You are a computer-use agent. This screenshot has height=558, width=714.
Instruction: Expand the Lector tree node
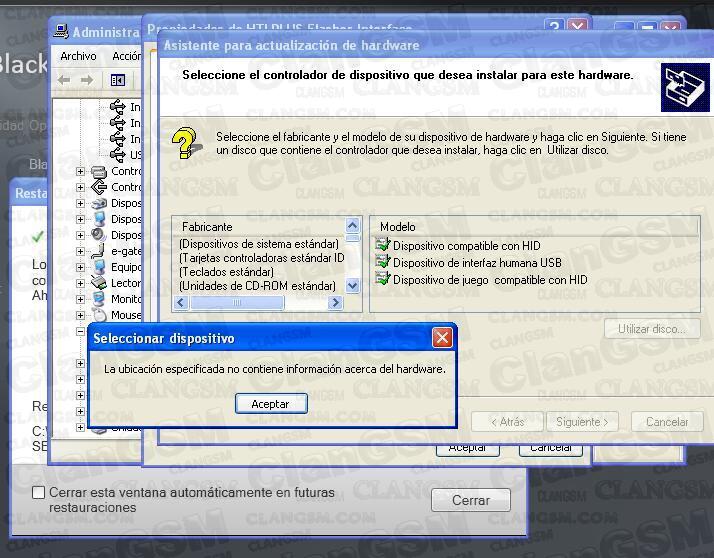(81, 283)
